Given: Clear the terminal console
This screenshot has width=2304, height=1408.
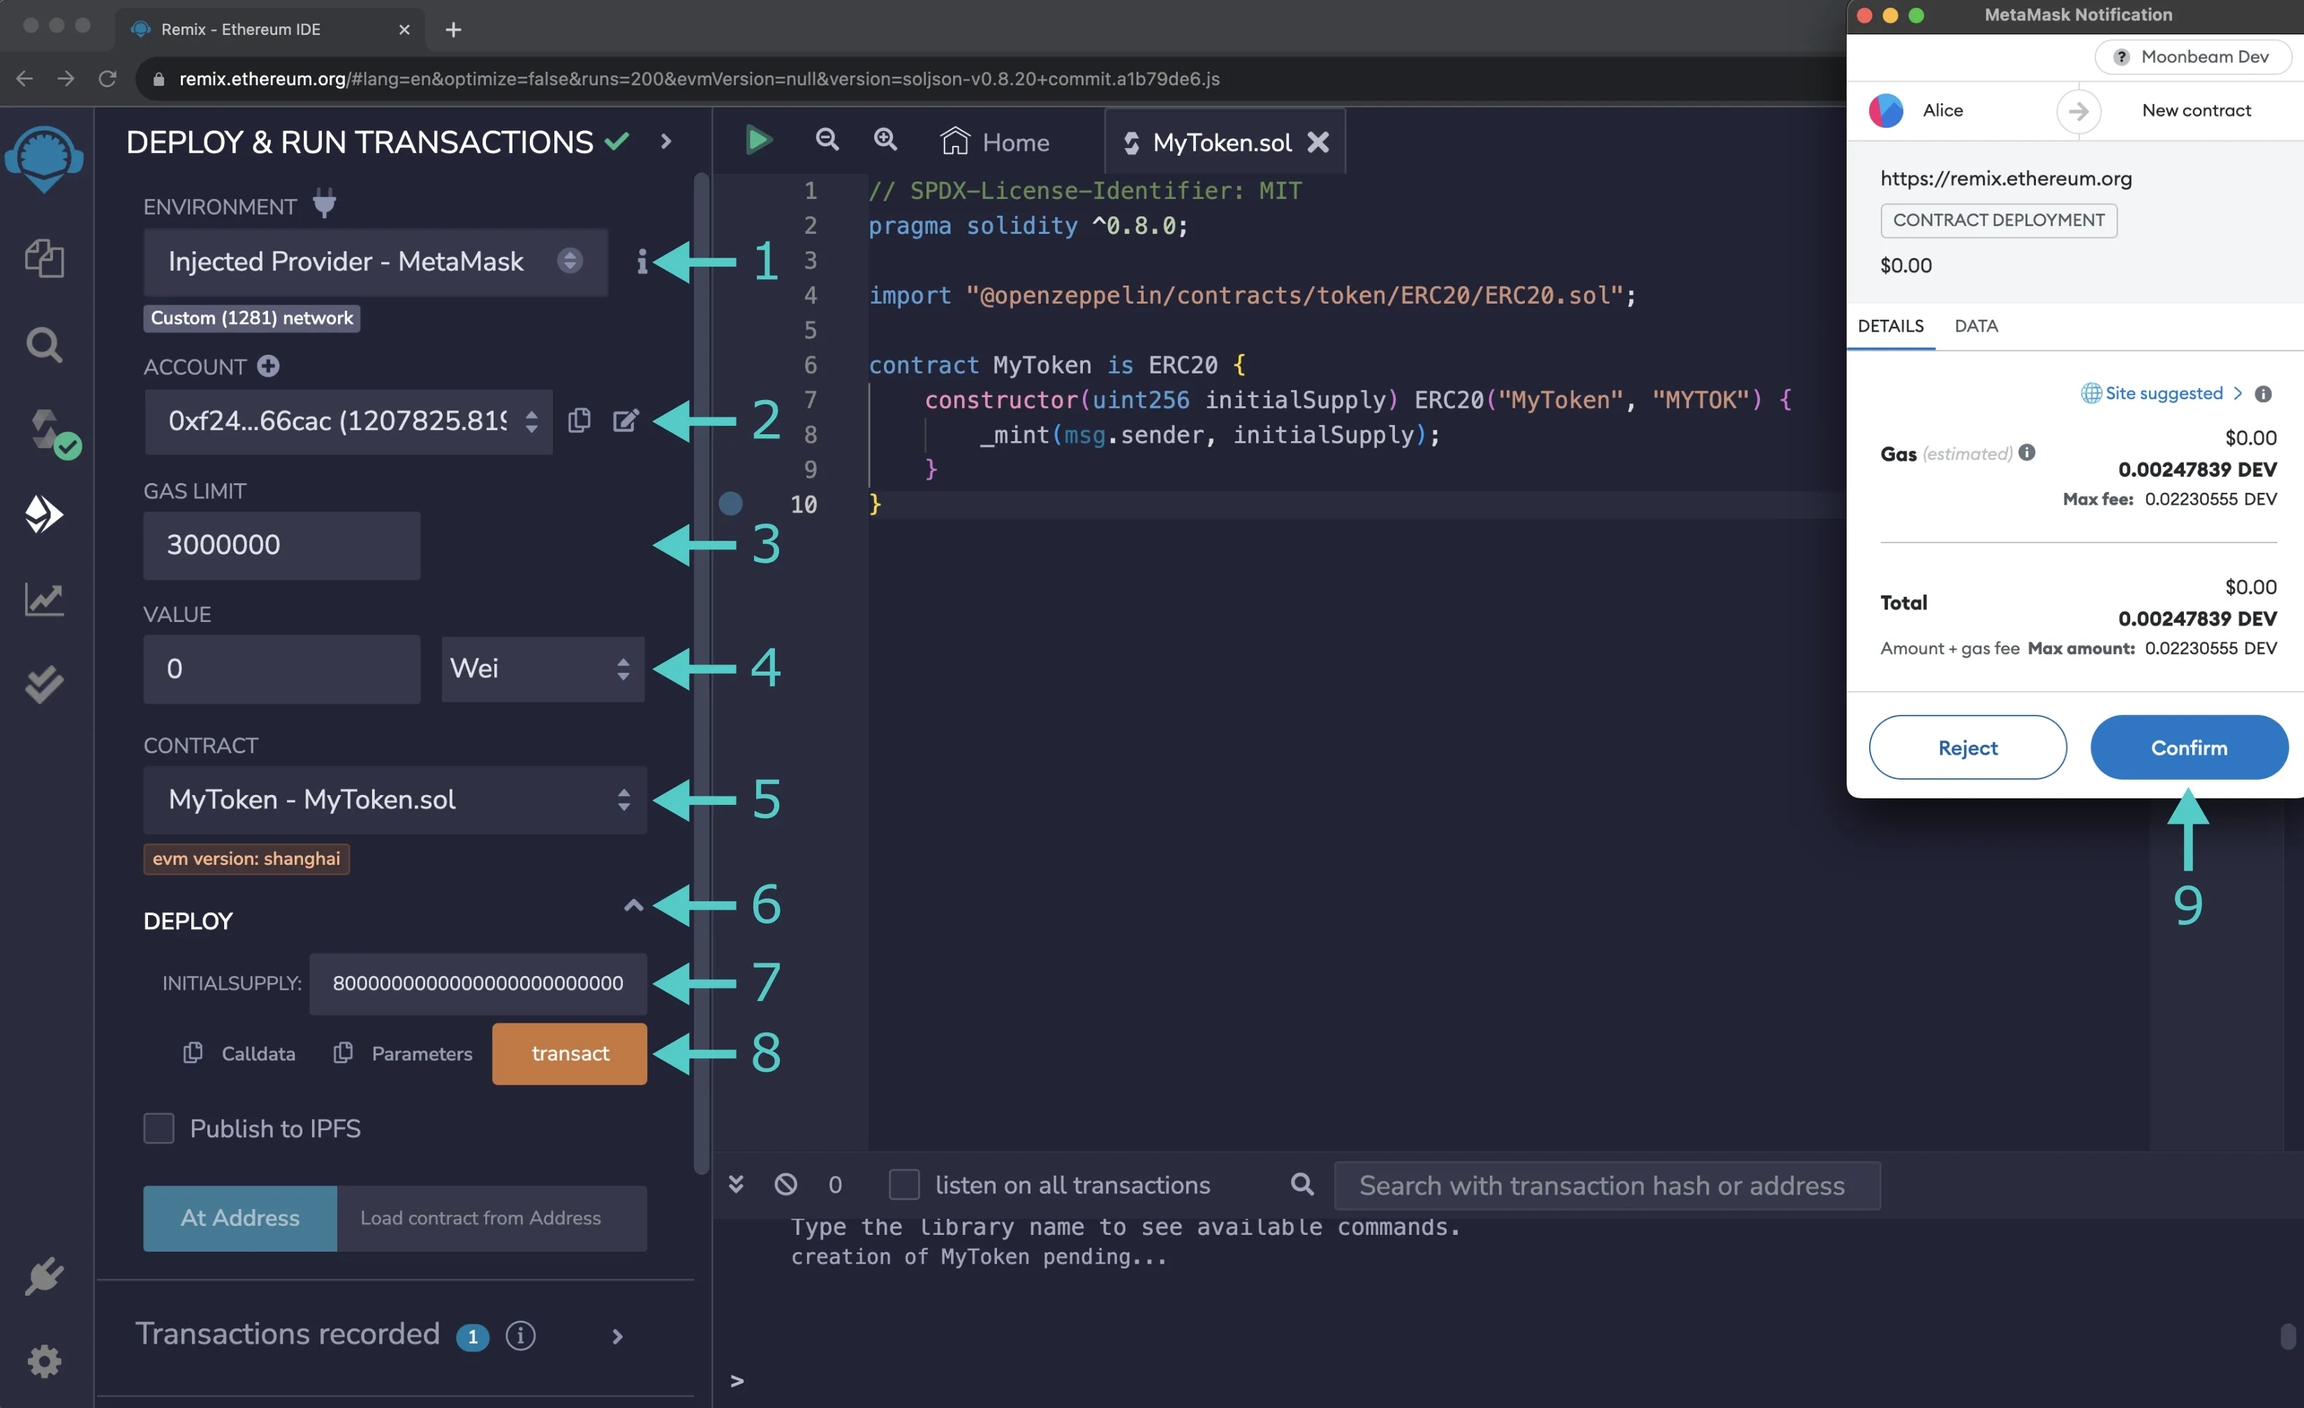Looking at the screenshot, I should pyautogui.click(x=786, y=1185).
